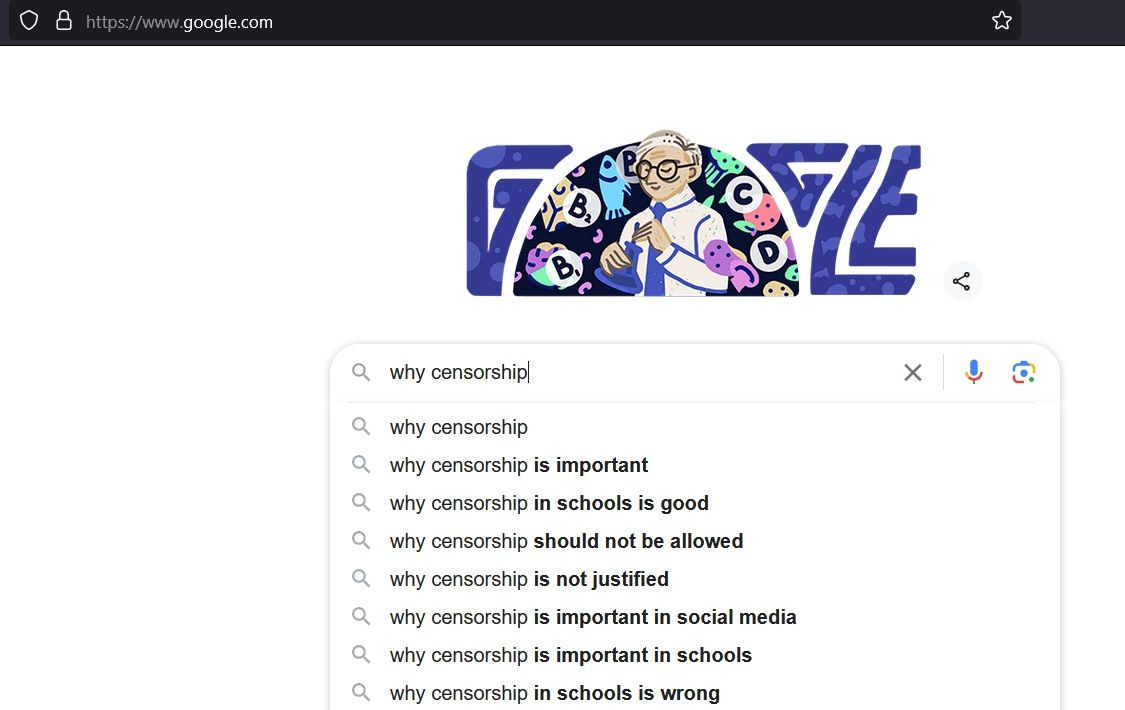Select the first suggestion 'why censorship'
1125x710 pixels.
tap(458, 427)
